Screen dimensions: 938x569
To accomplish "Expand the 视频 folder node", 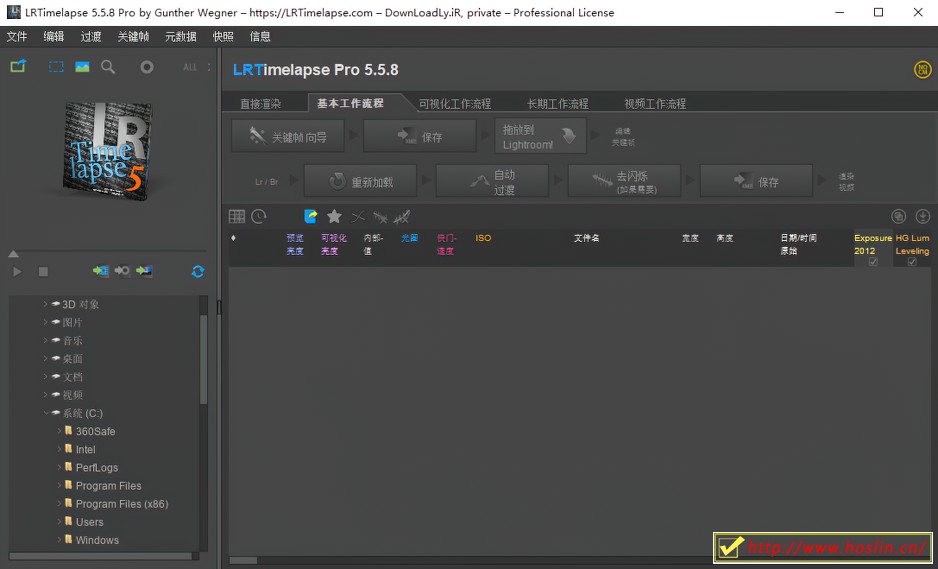I will click(45, 395).
